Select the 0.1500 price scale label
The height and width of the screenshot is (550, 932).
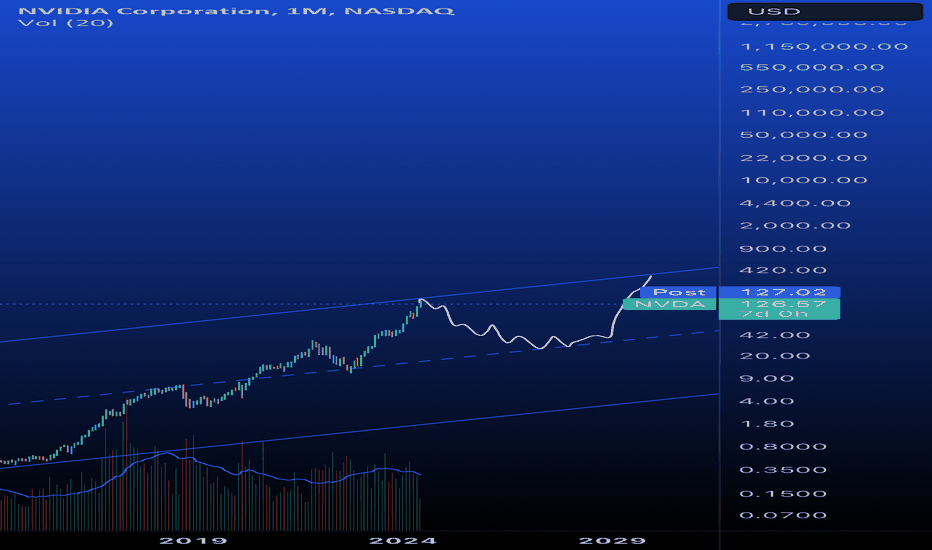coord(783,494)
